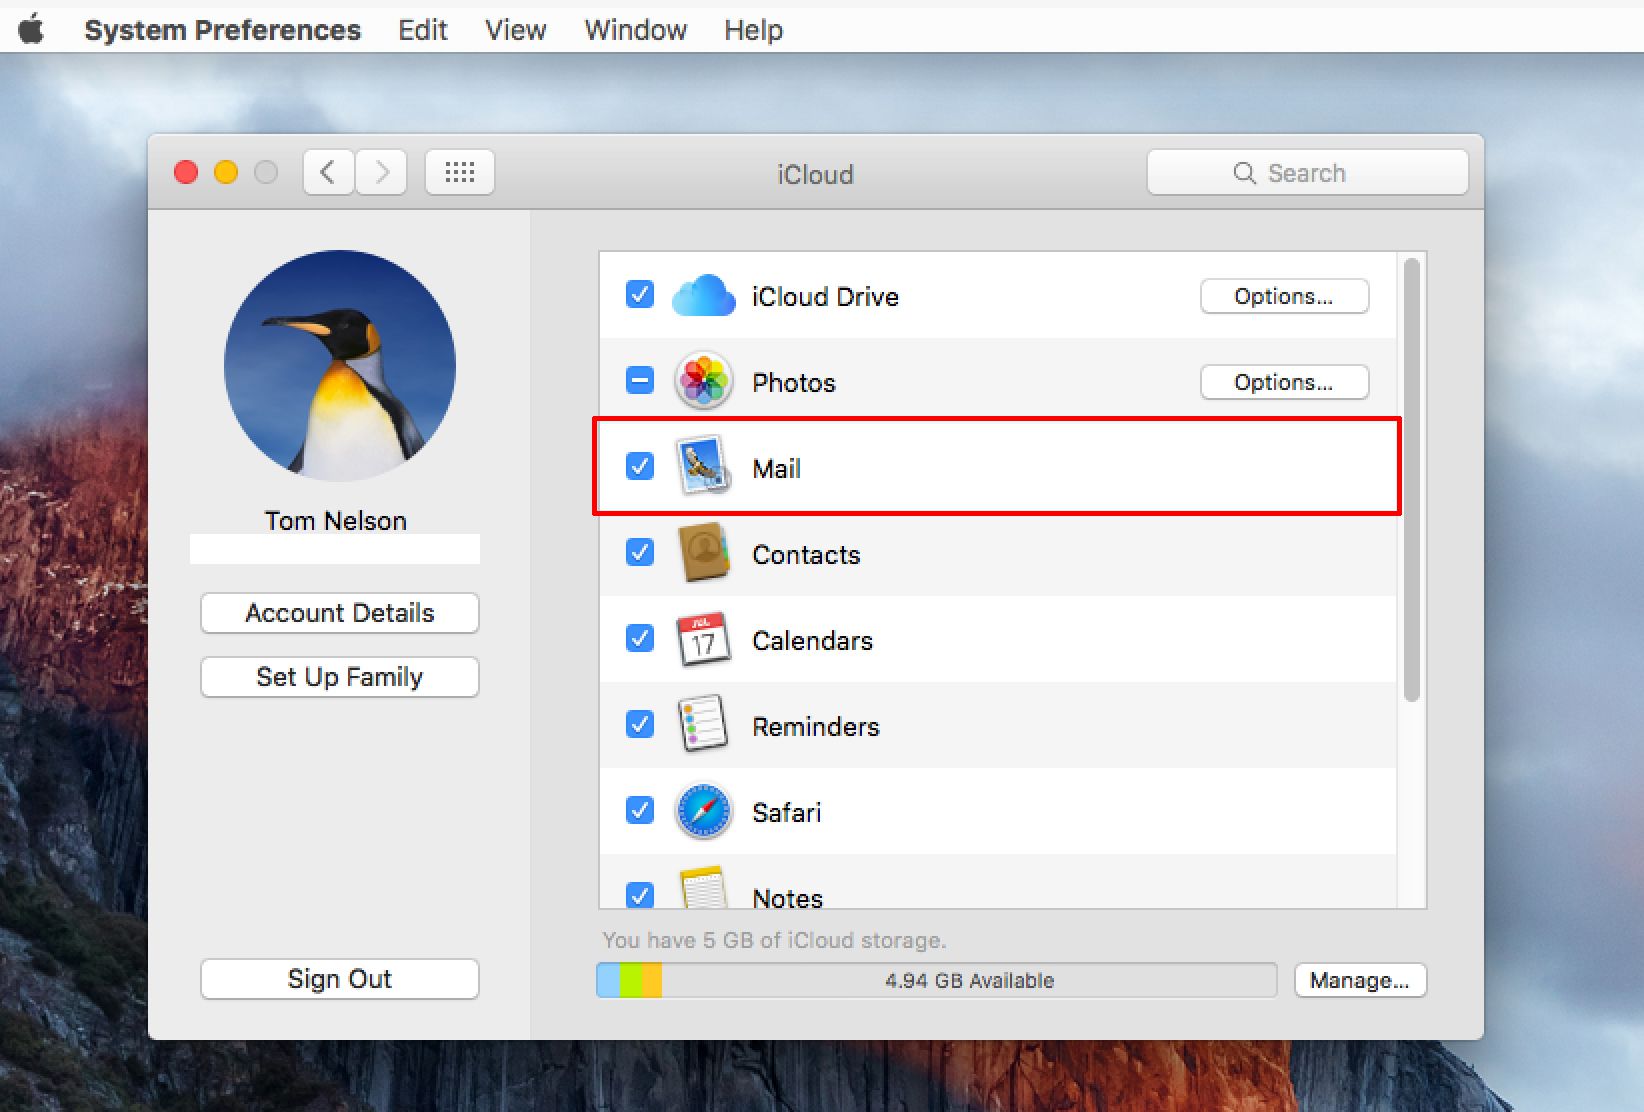The height and width of the screenshot is (1112, 1644).
Task: Click the Safari compass icon
Action: [703, 811]
